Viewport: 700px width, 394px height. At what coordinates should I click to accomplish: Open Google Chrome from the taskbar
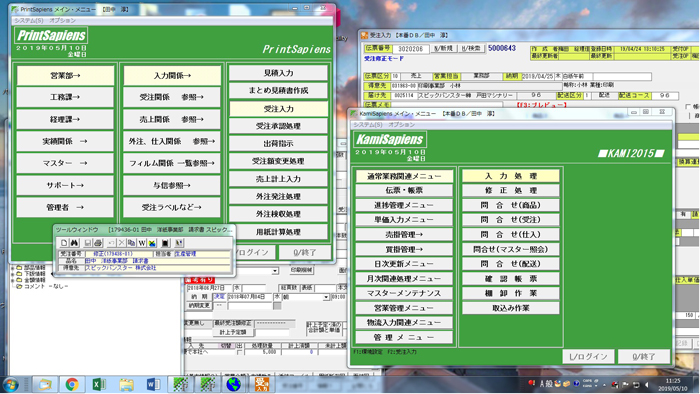(72, 384)
